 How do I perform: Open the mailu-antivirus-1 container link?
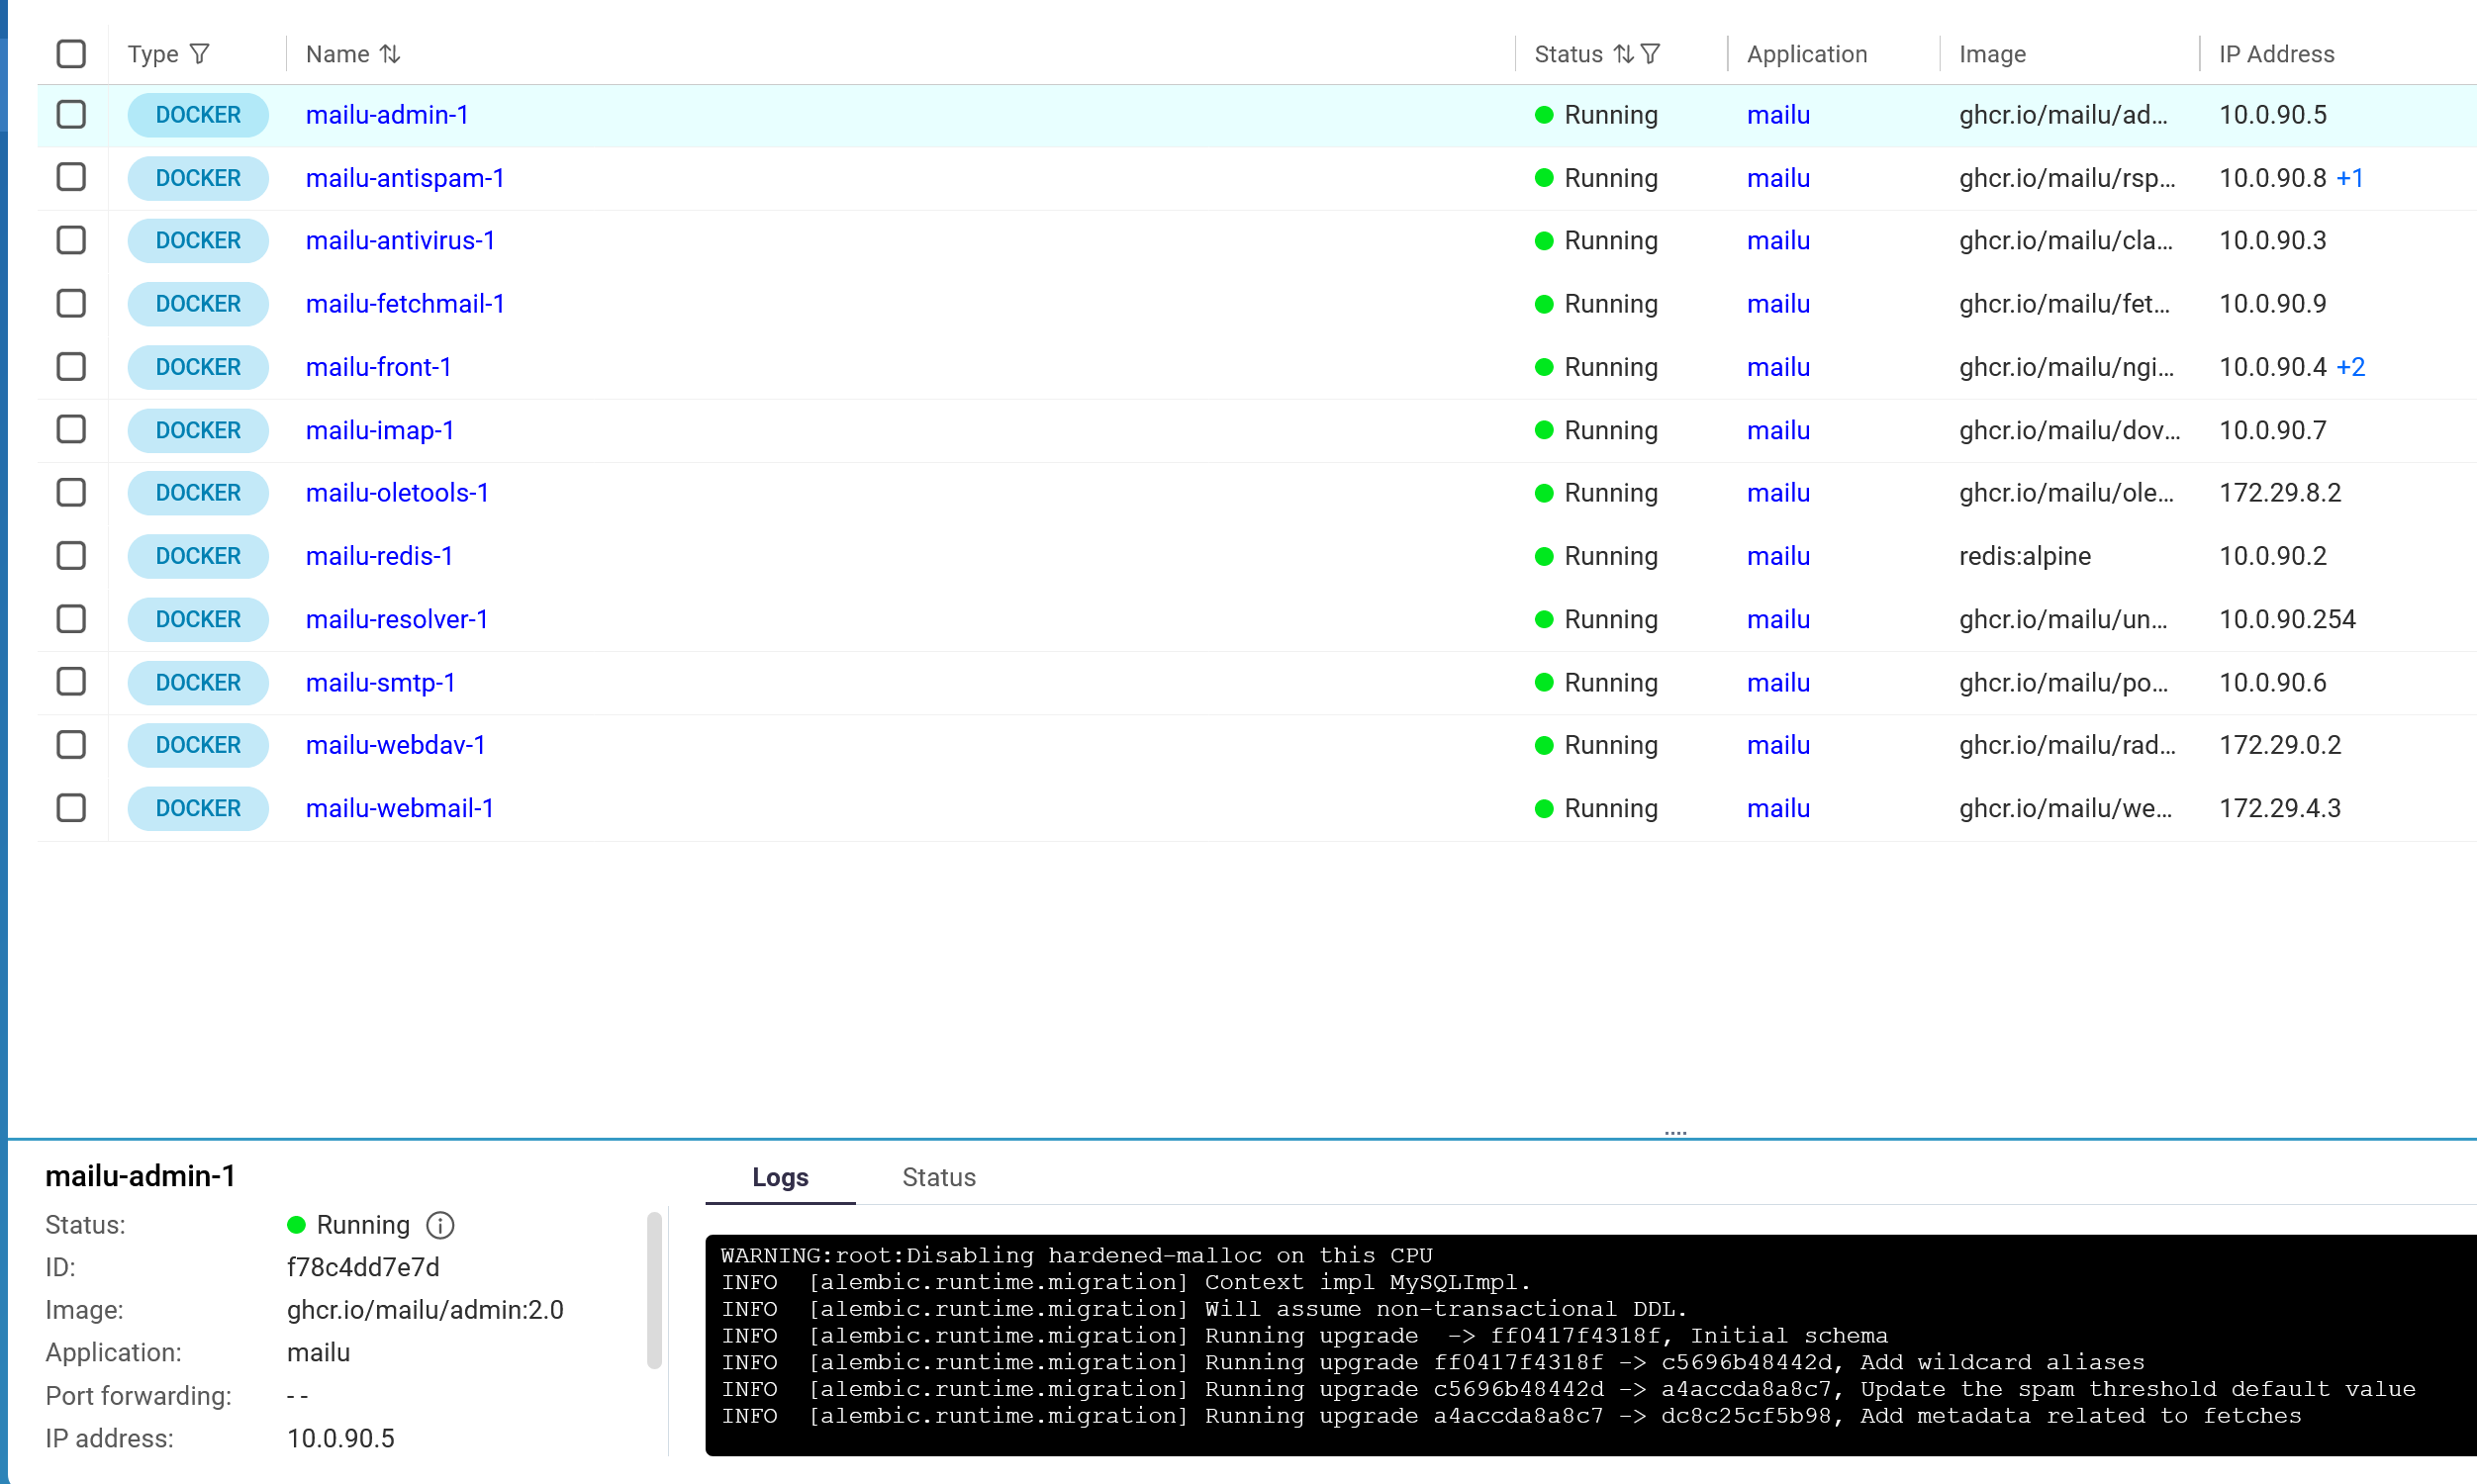(x=400, y=241)
